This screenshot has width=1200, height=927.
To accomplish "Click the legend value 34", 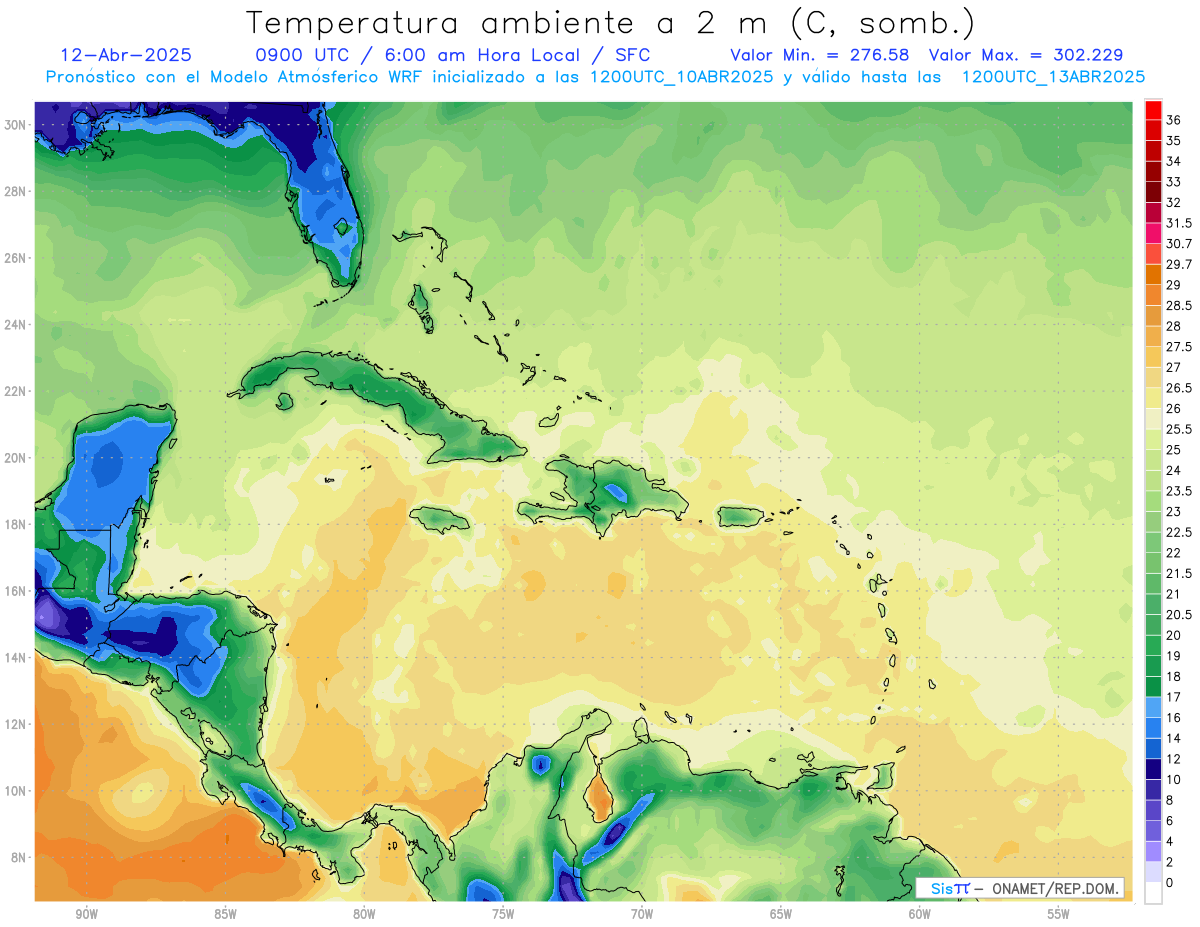I will [x=1174, y=161].
